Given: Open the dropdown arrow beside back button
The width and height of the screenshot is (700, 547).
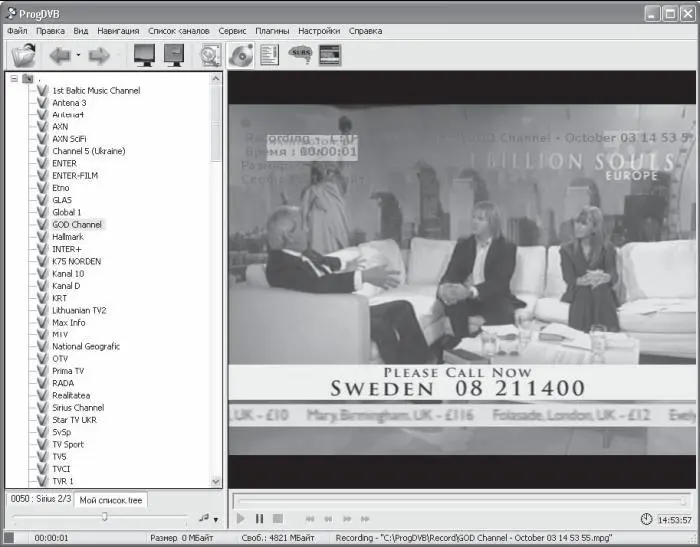Looking at the screenshot, I should 76,55.
